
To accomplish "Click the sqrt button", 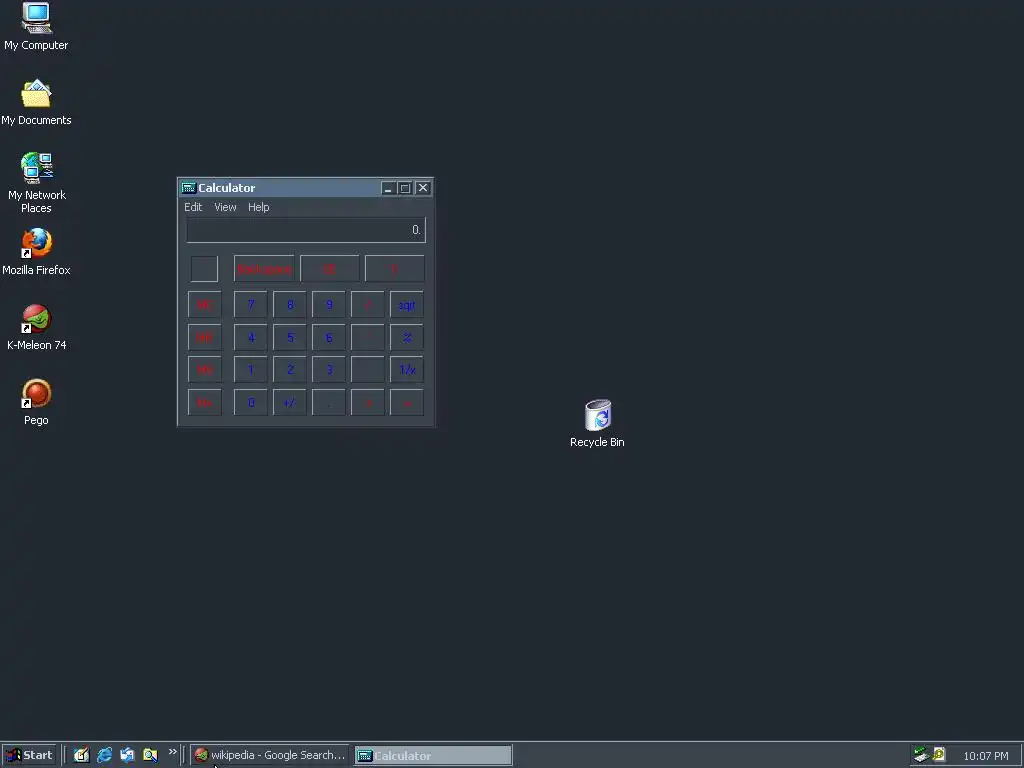I will click(407, 304).
